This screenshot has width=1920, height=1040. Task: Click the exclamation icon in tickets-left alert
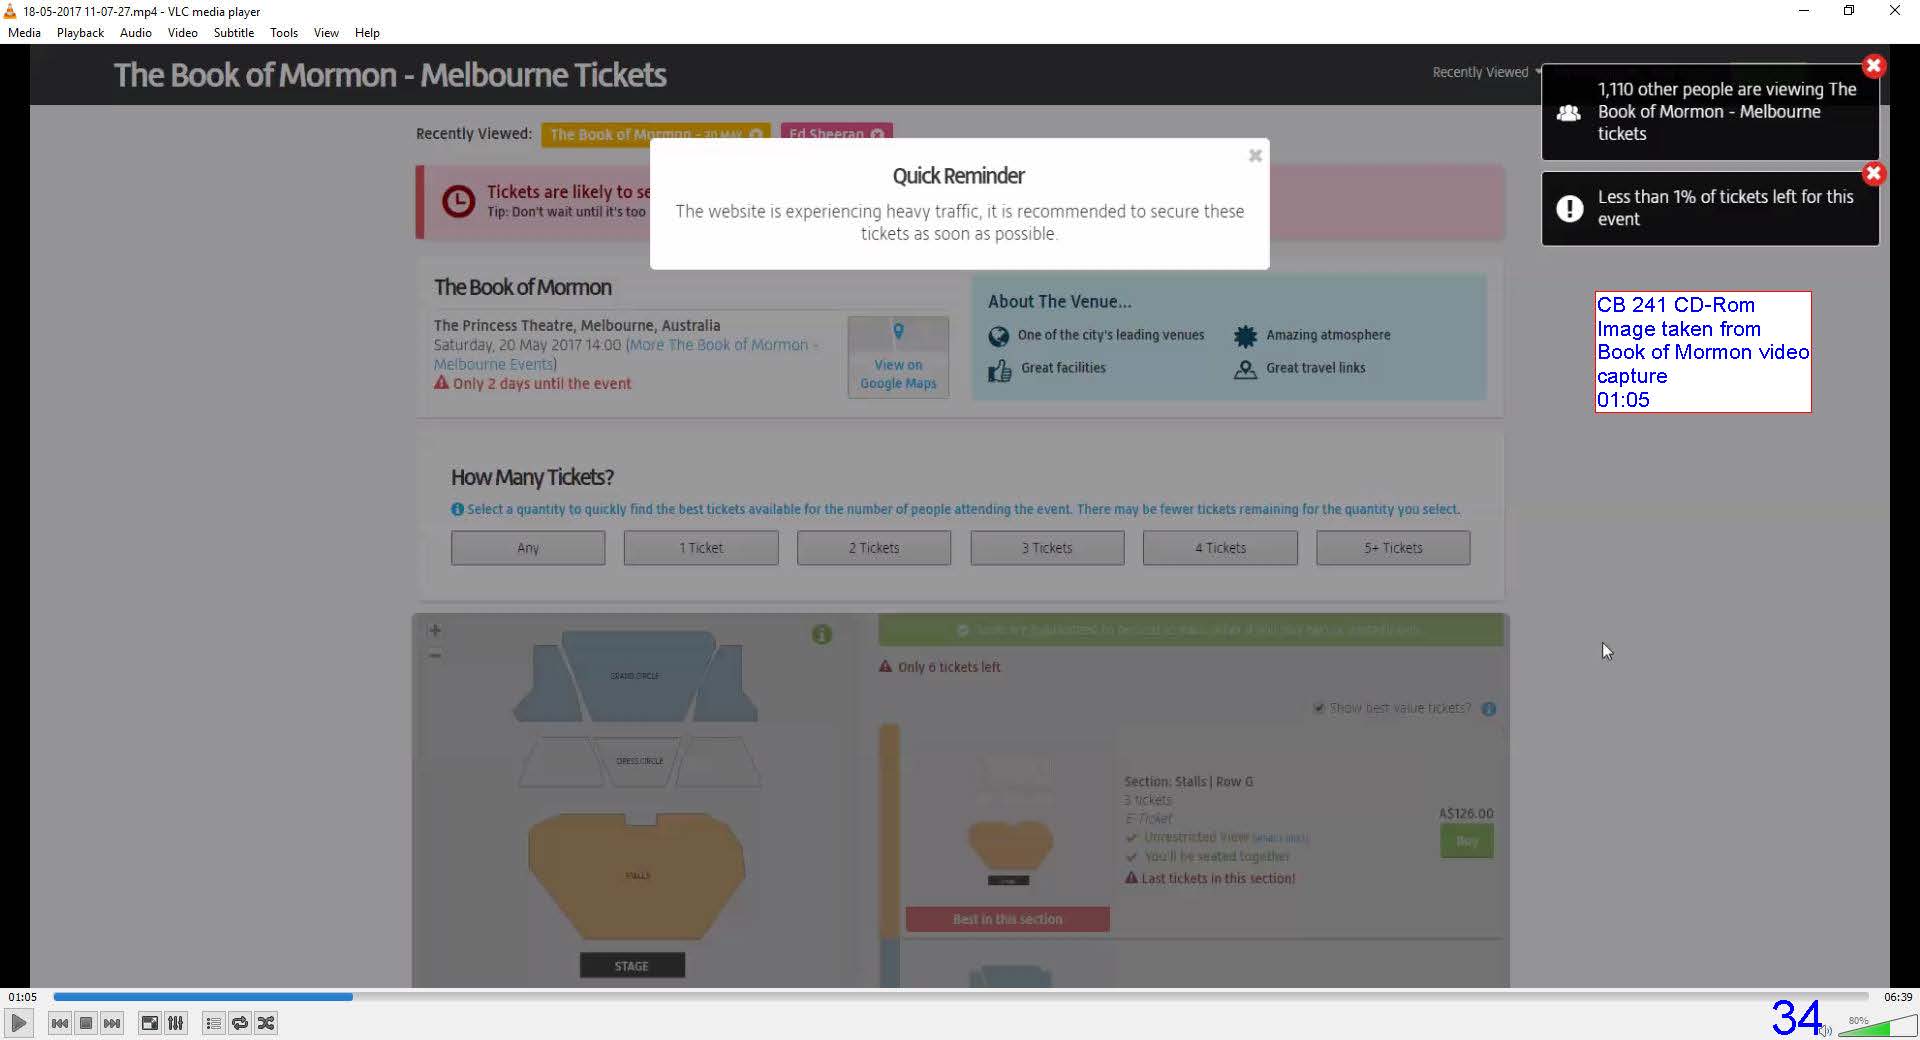click(1569, 208)
